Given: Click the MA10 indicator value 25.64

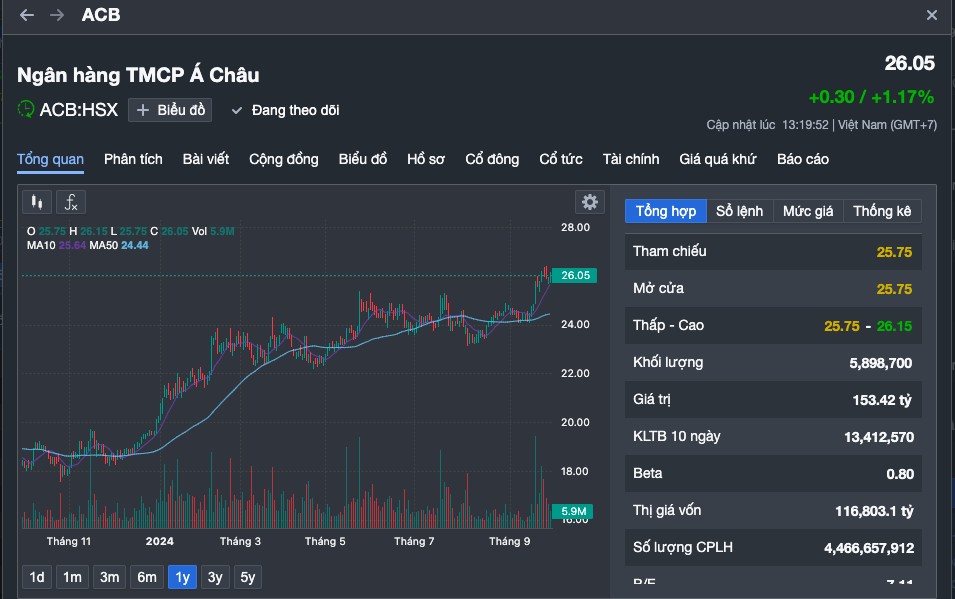Looking at the screenshot, I should (x=72, y=246).
